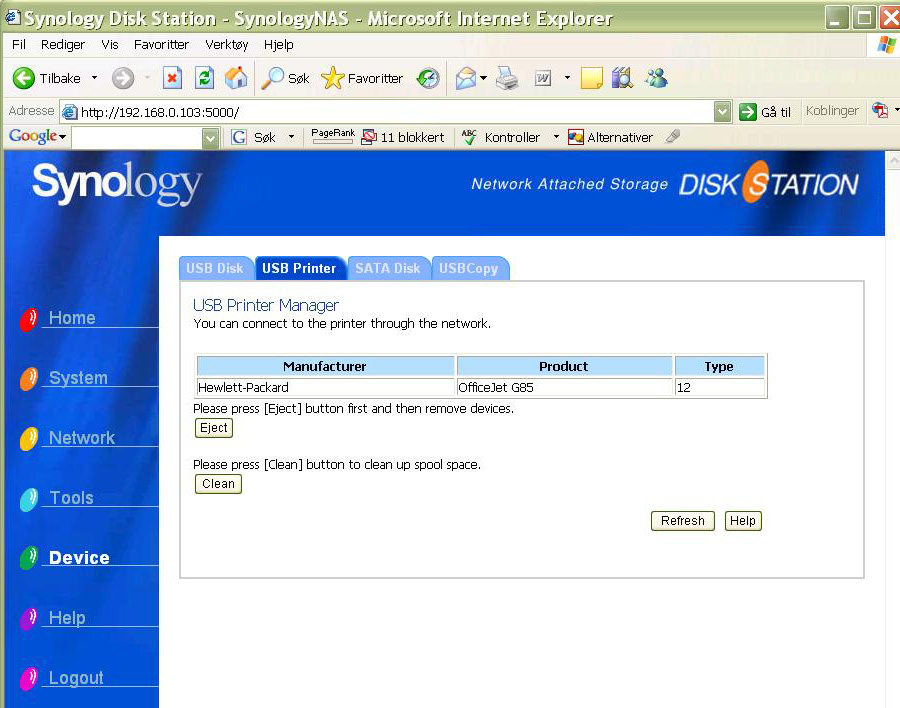This screenshot has height=708, width=900.
Task: Open the Søk search magnifier in toolbar
Action: pos(285,78)
